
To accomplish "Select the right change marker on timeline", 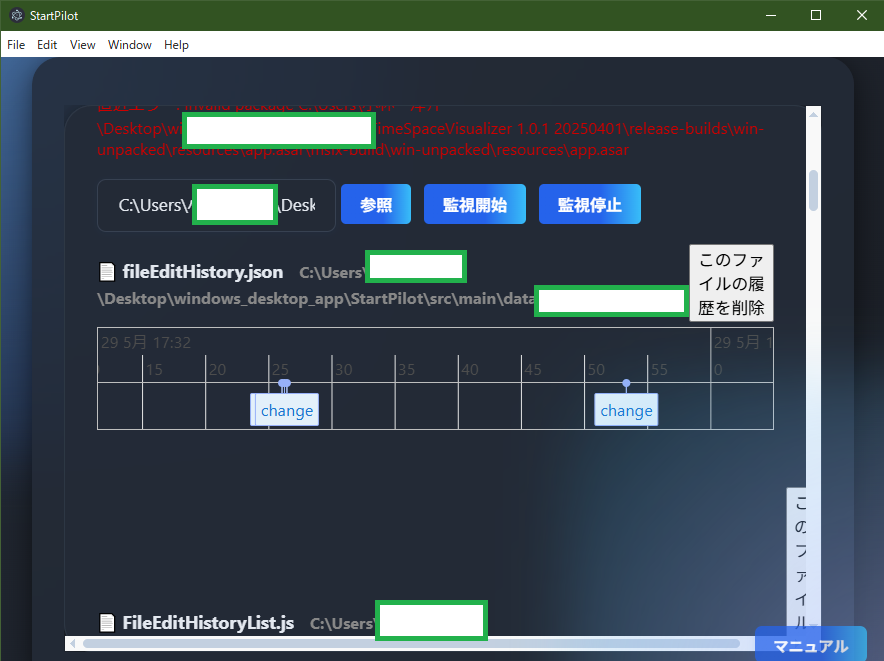I will (x=626, y=410).
